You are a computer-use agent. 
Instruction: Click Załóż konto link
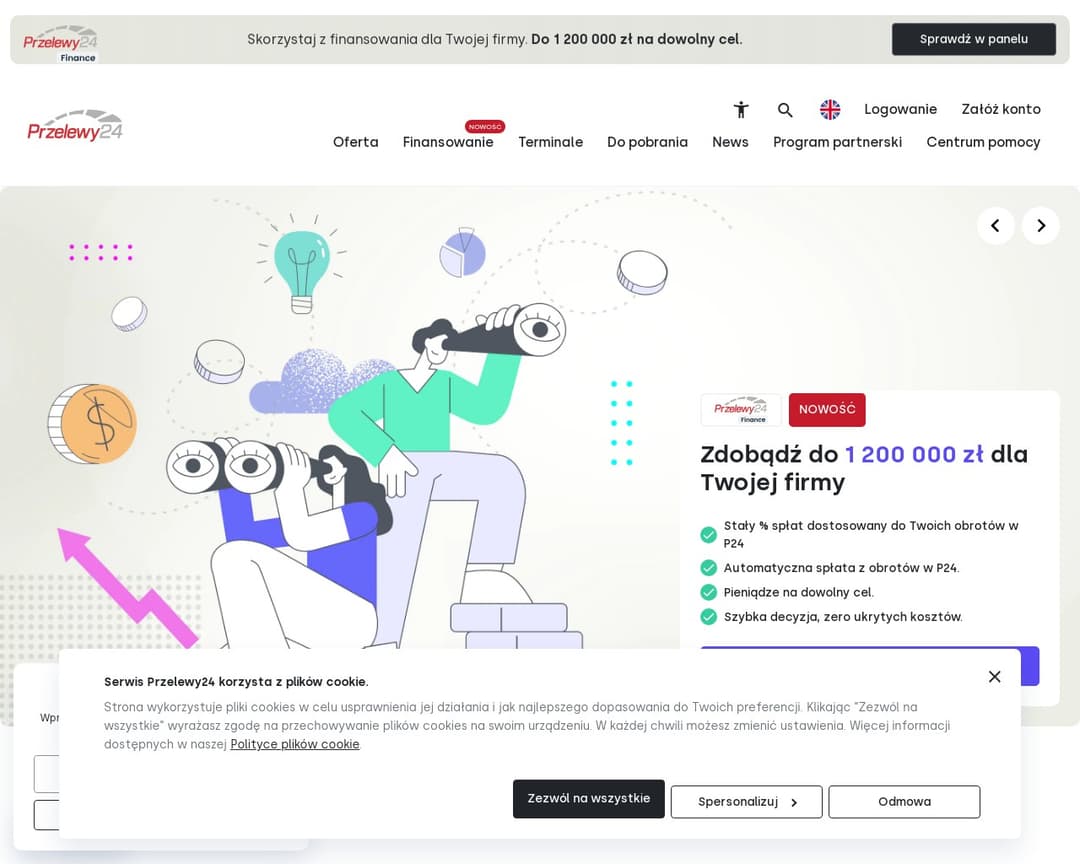coord(1001,109)
